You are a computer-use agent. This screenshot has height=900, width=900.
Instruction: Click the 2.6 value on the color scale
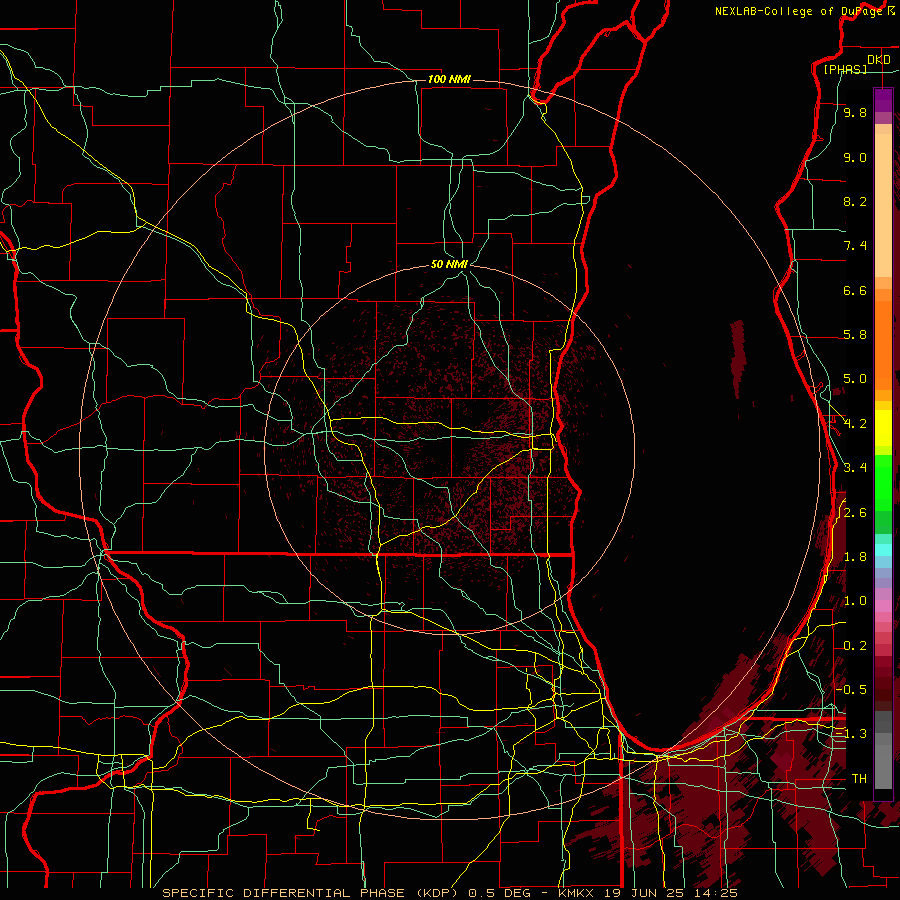click(x=855, y=513)
